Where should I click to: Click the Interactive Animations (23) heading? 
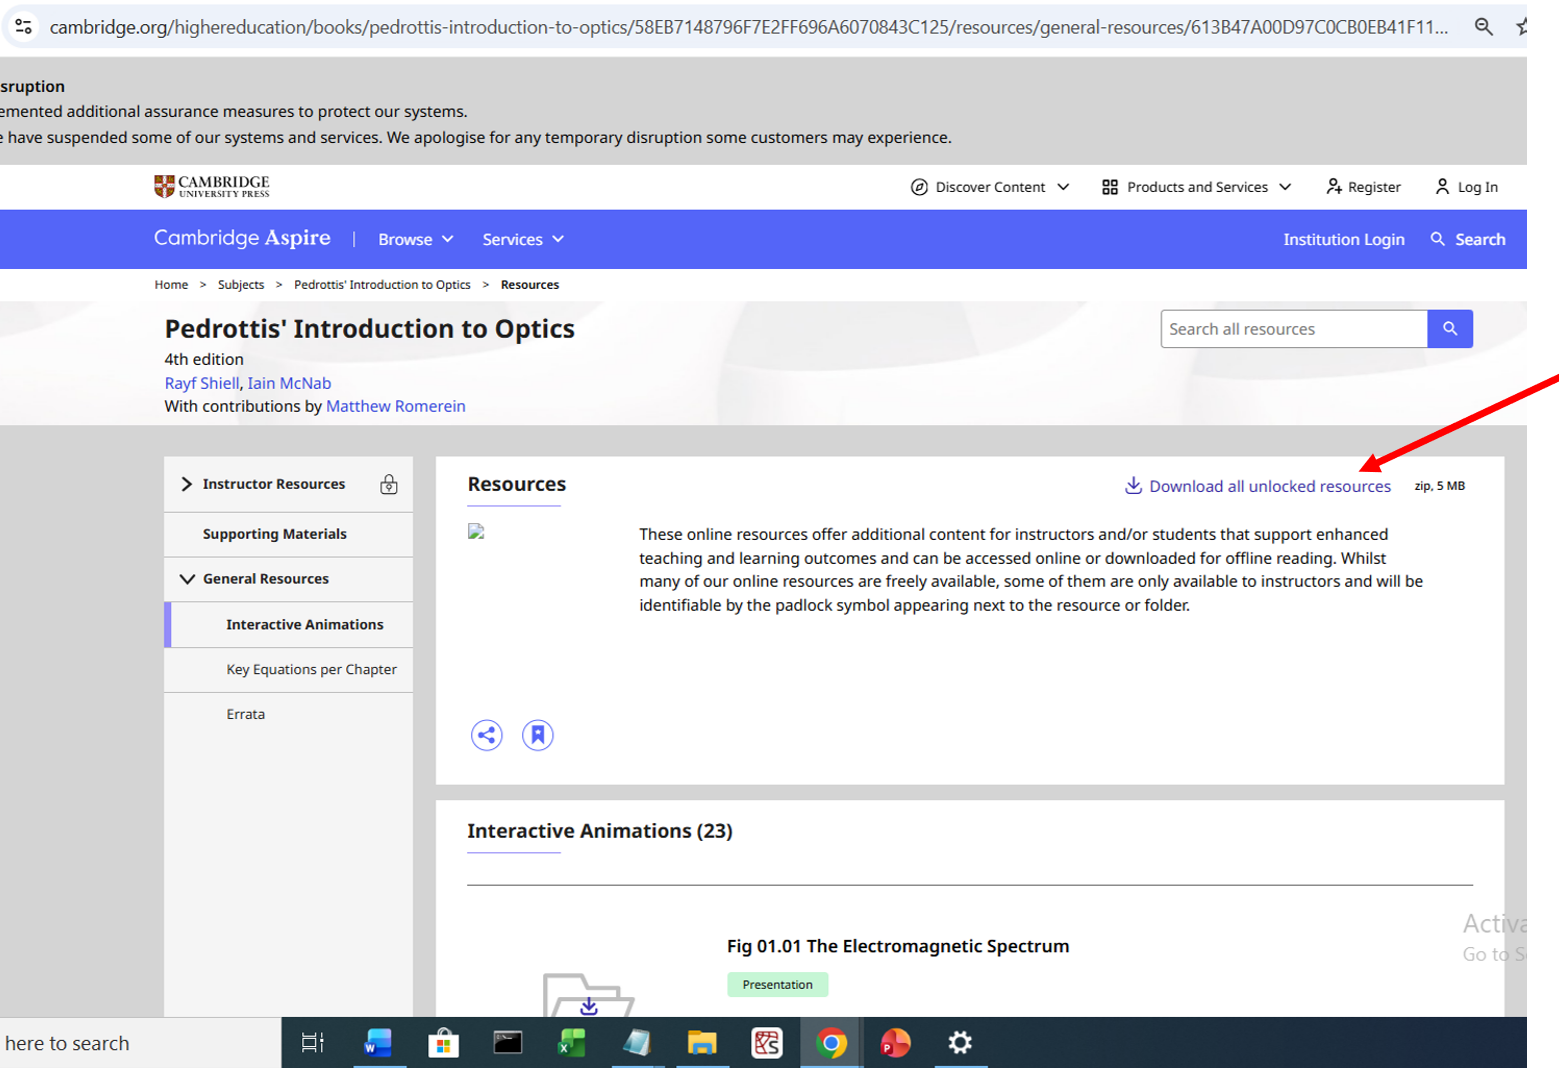click(600, 831)
